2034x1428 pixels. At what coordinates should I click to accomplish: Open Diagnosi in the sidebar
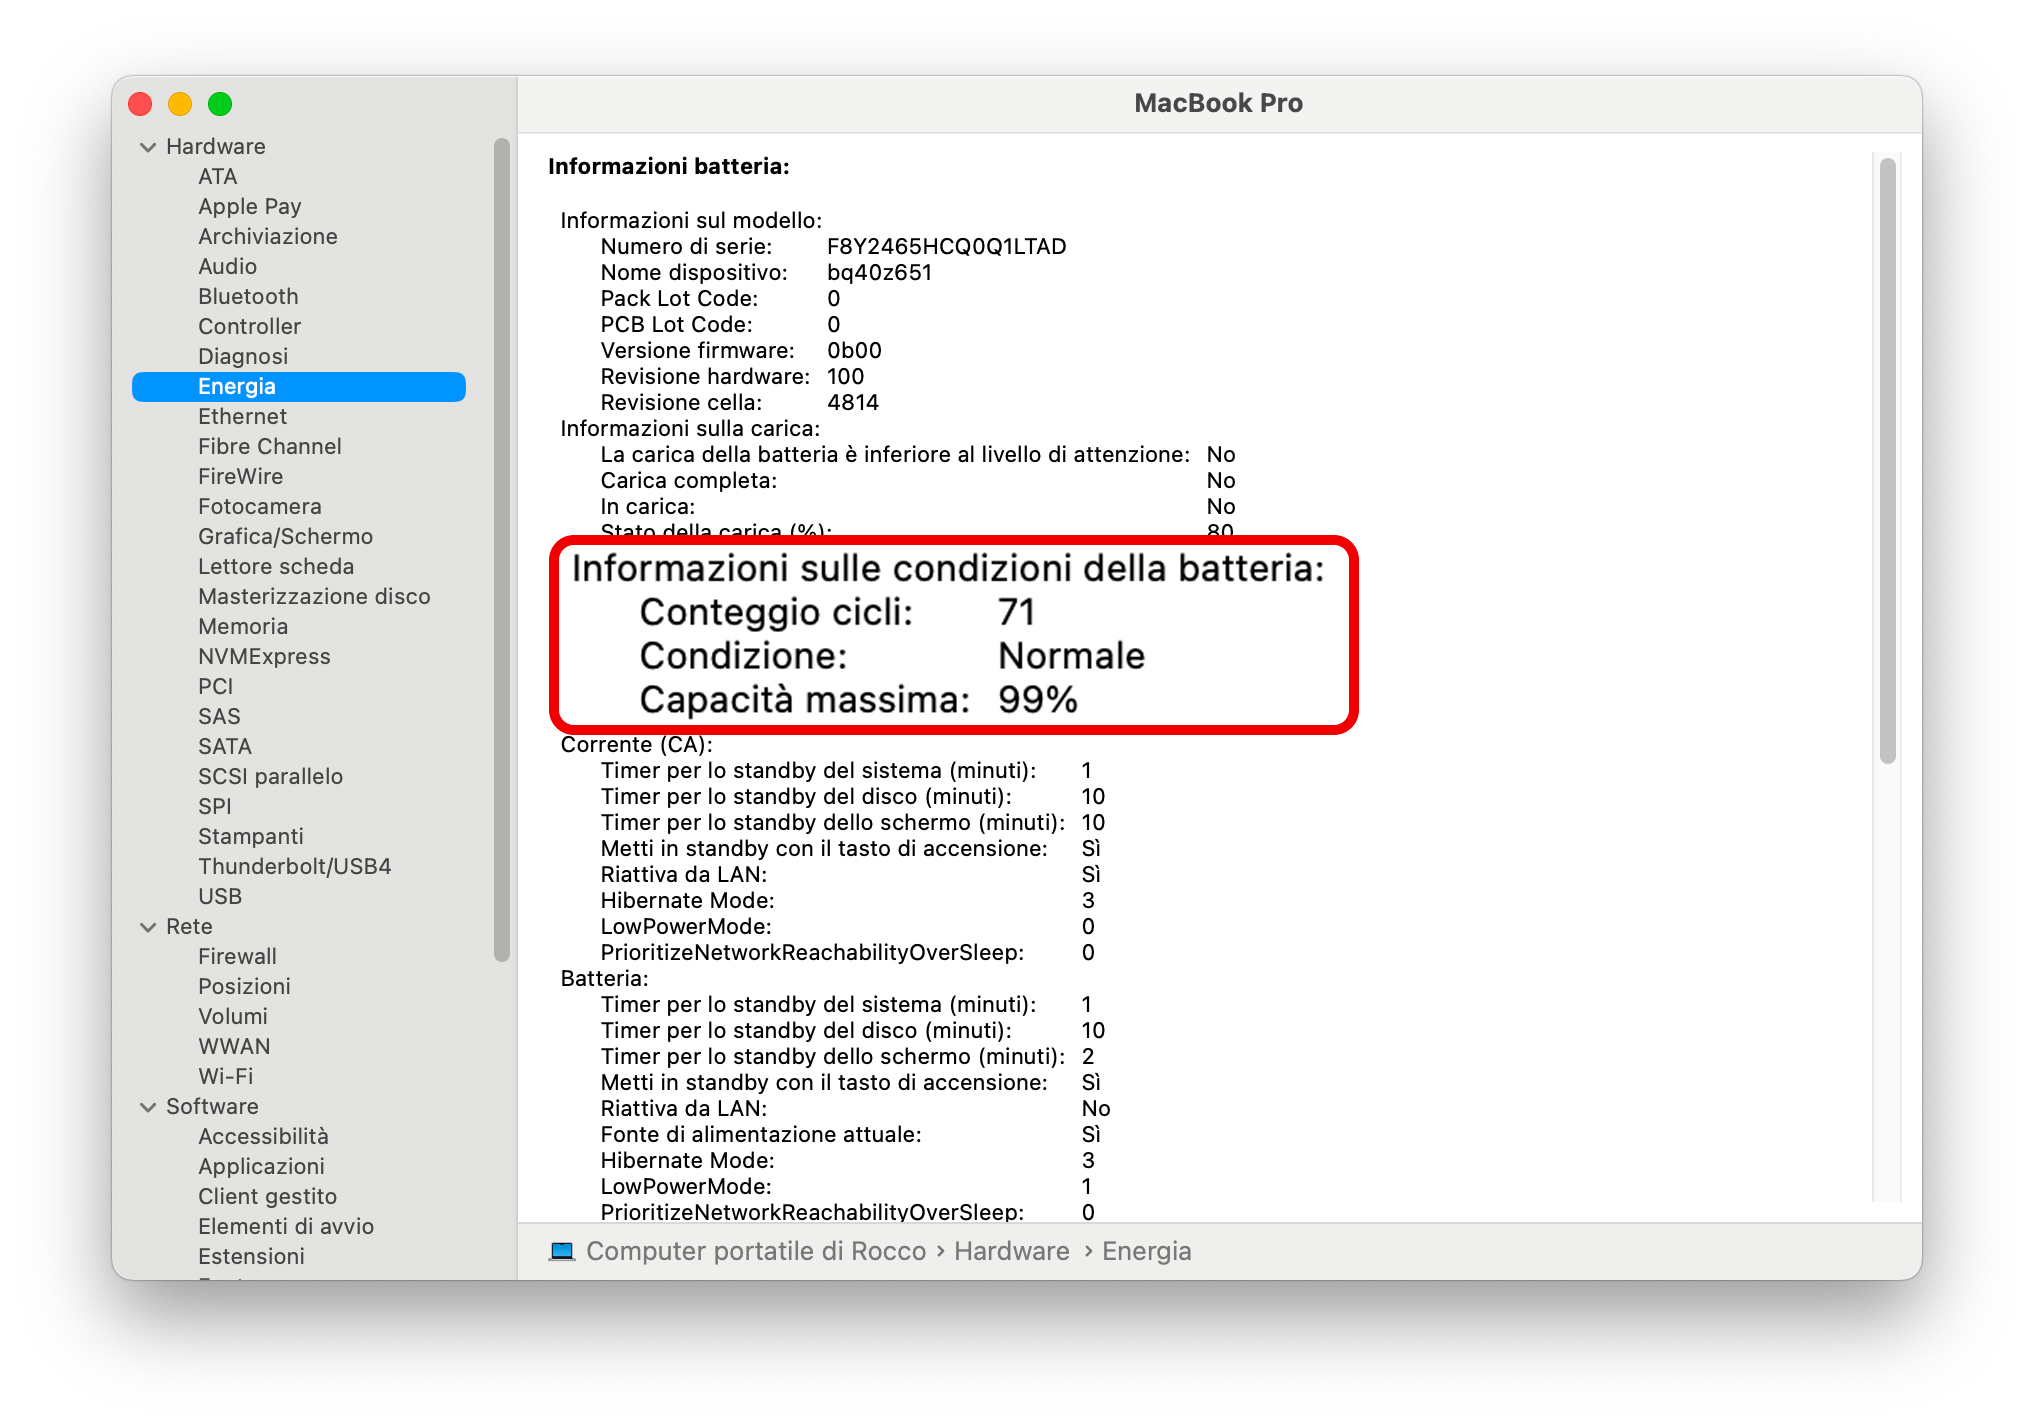click(x=243, y=357)
